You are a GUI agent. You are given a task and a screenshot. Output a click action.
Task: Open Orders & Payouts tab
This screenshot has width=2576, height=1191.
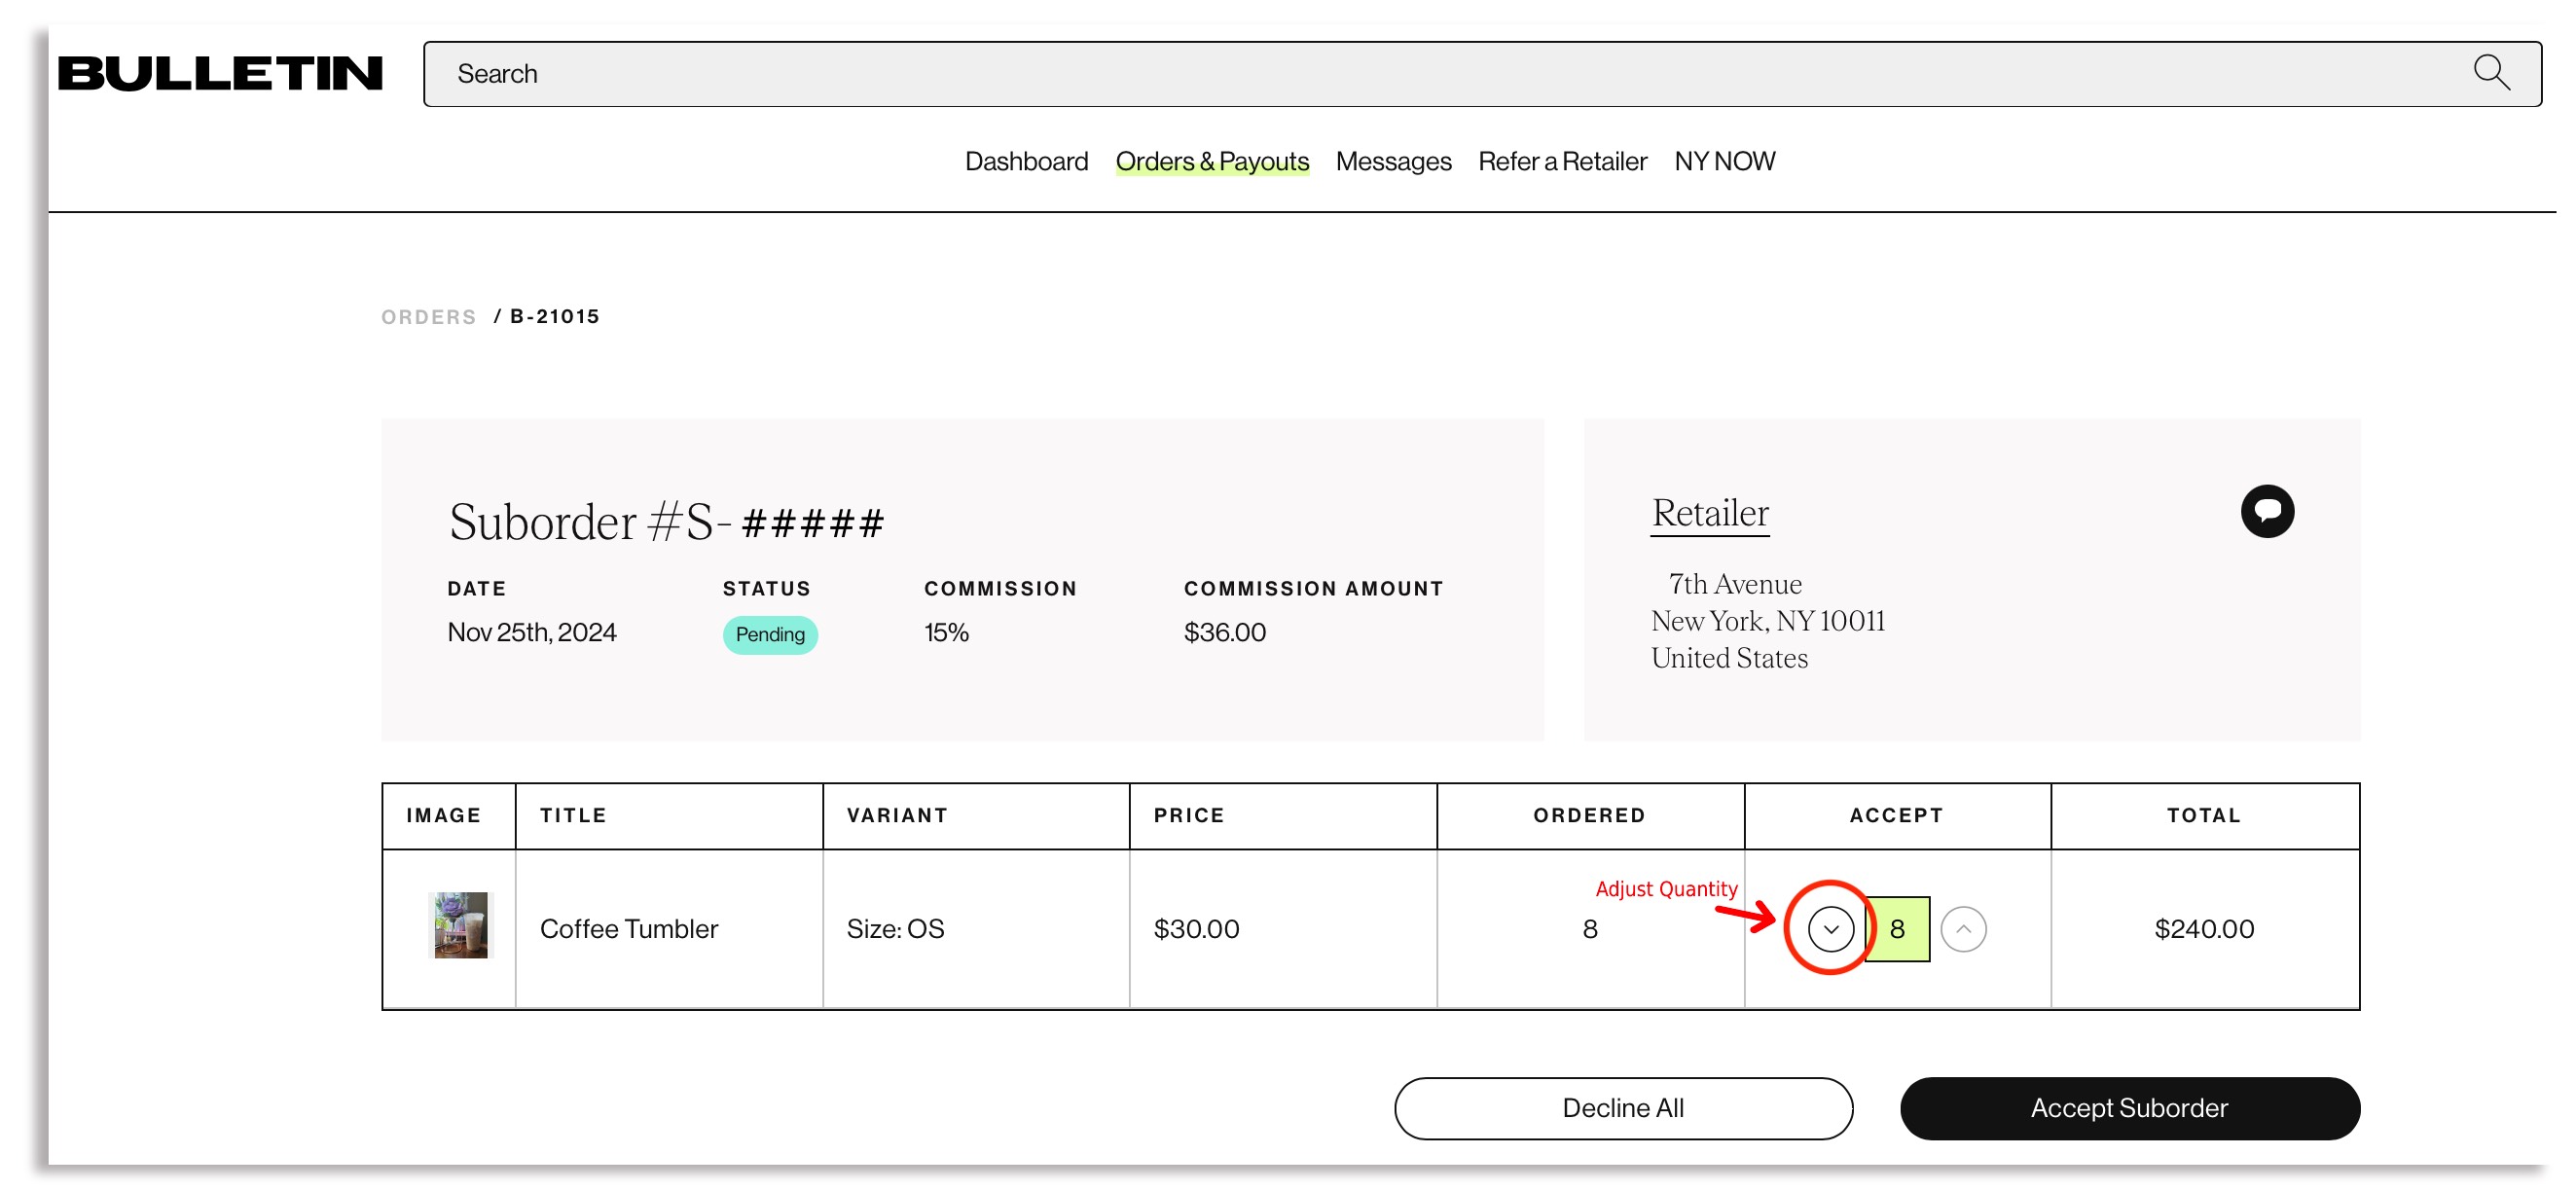[x=1211, y=161]
